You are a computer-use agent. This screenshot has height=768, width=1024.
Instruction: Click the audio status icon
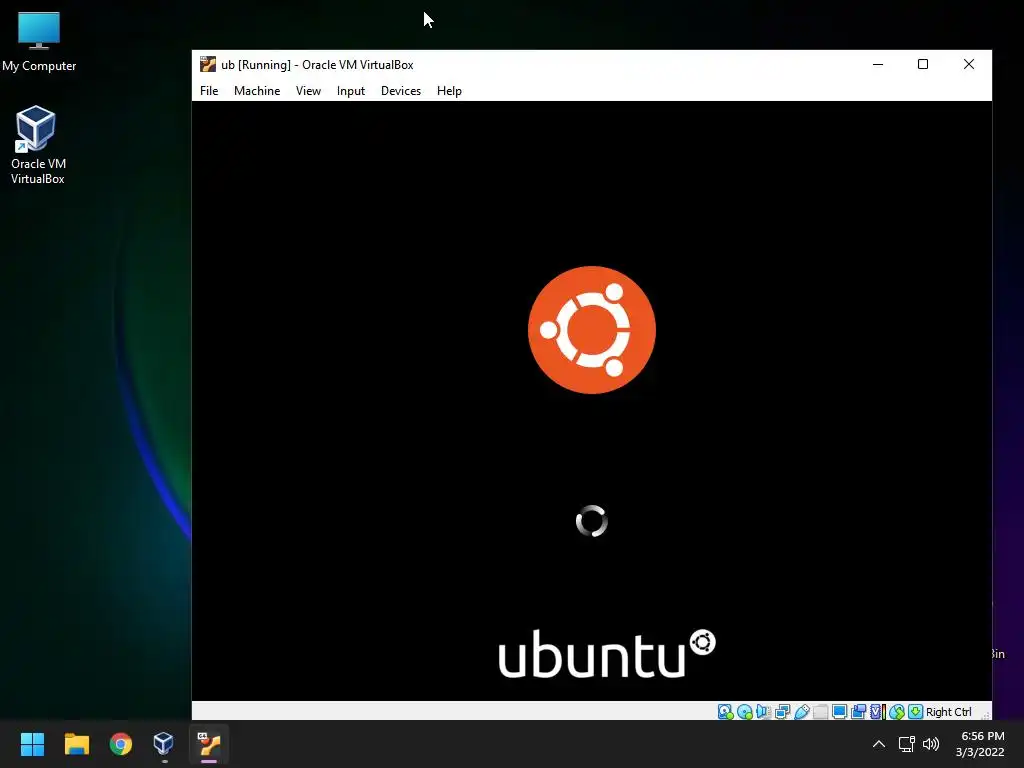tap(763, 712)
